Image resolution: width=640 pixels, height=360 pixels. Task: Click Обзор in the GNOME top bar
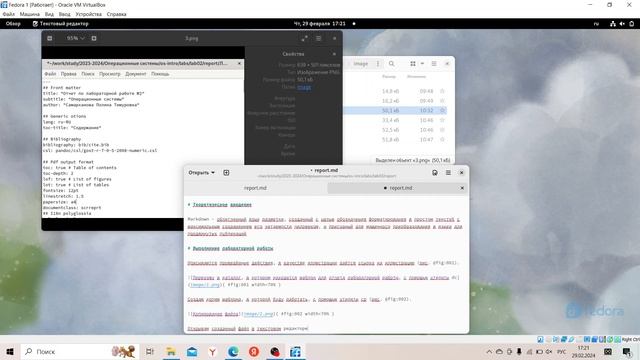13,24
